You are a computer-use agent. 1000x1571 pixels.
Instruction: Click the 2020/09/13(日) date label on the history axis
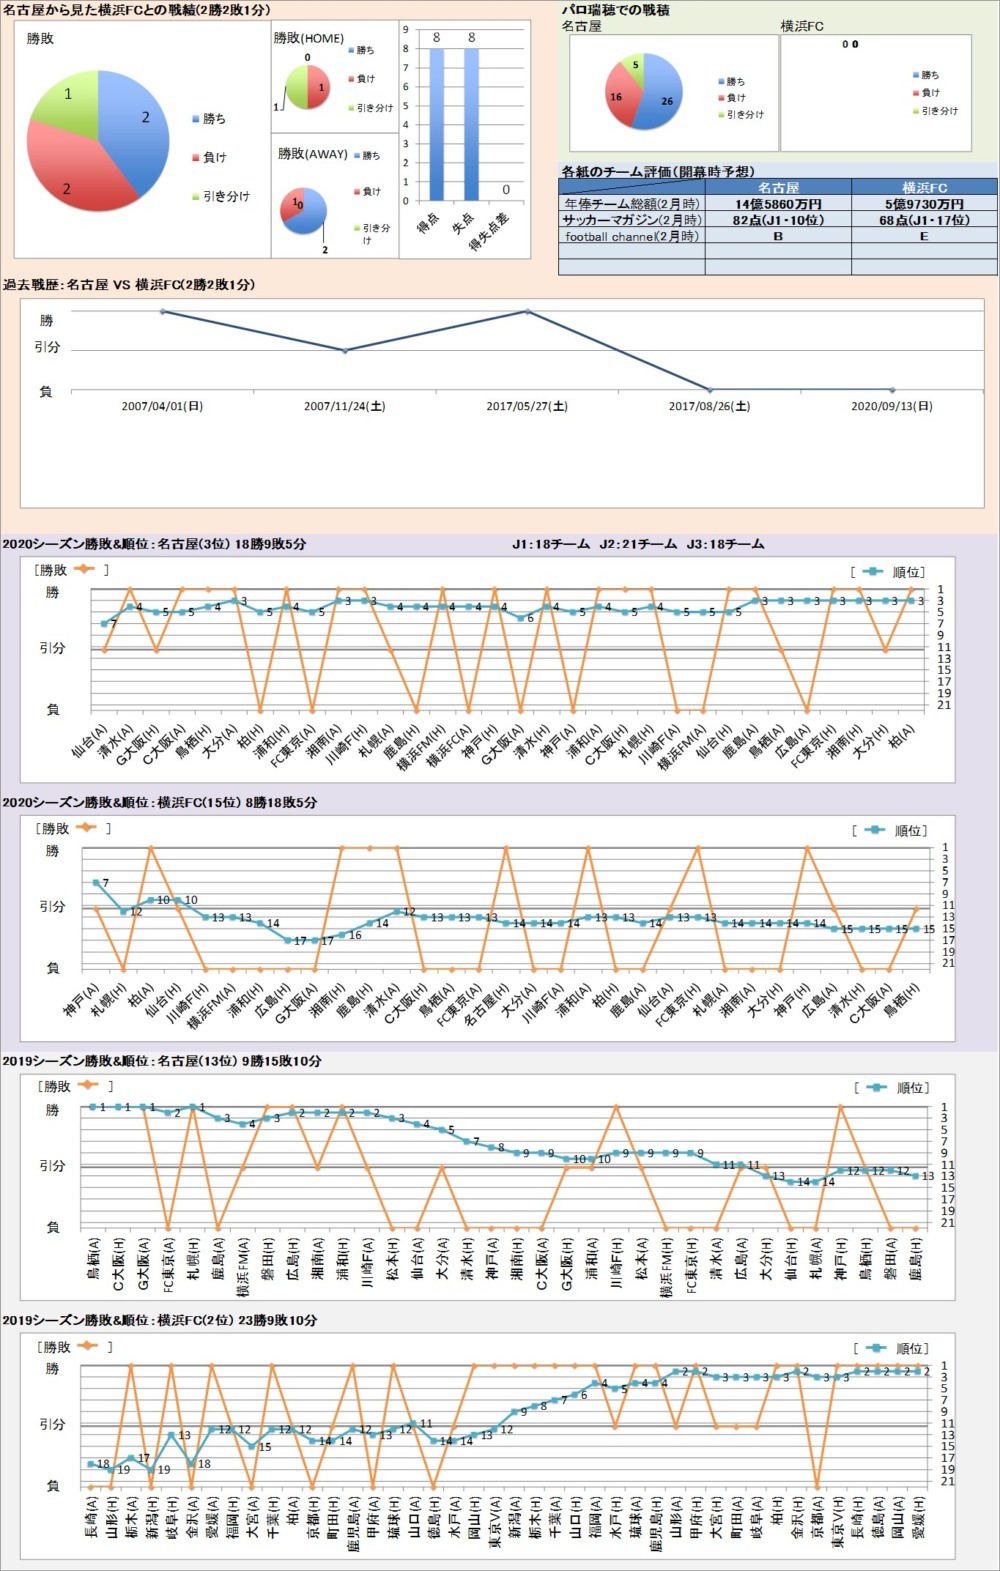891,406
